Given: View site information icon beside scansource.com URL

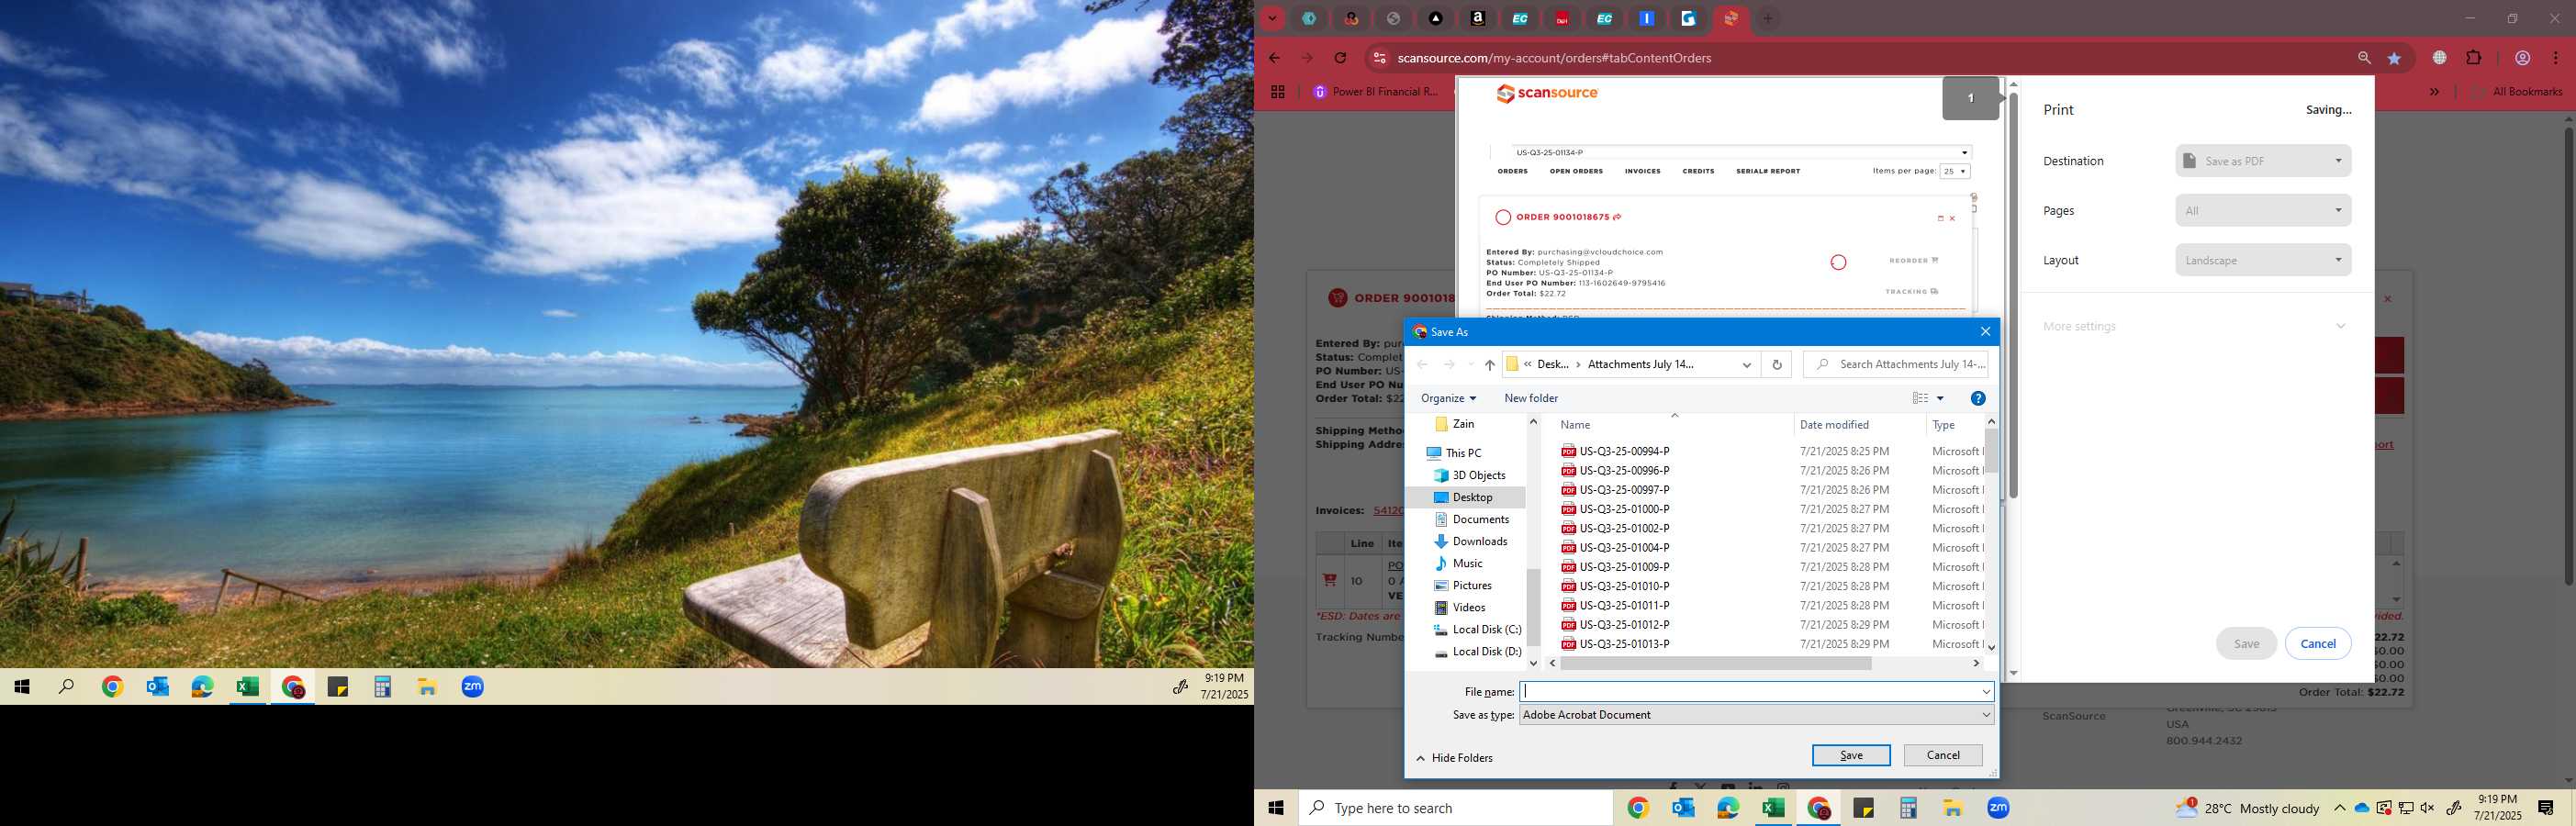Looking at the screenshot, I should pos(1379,58).
